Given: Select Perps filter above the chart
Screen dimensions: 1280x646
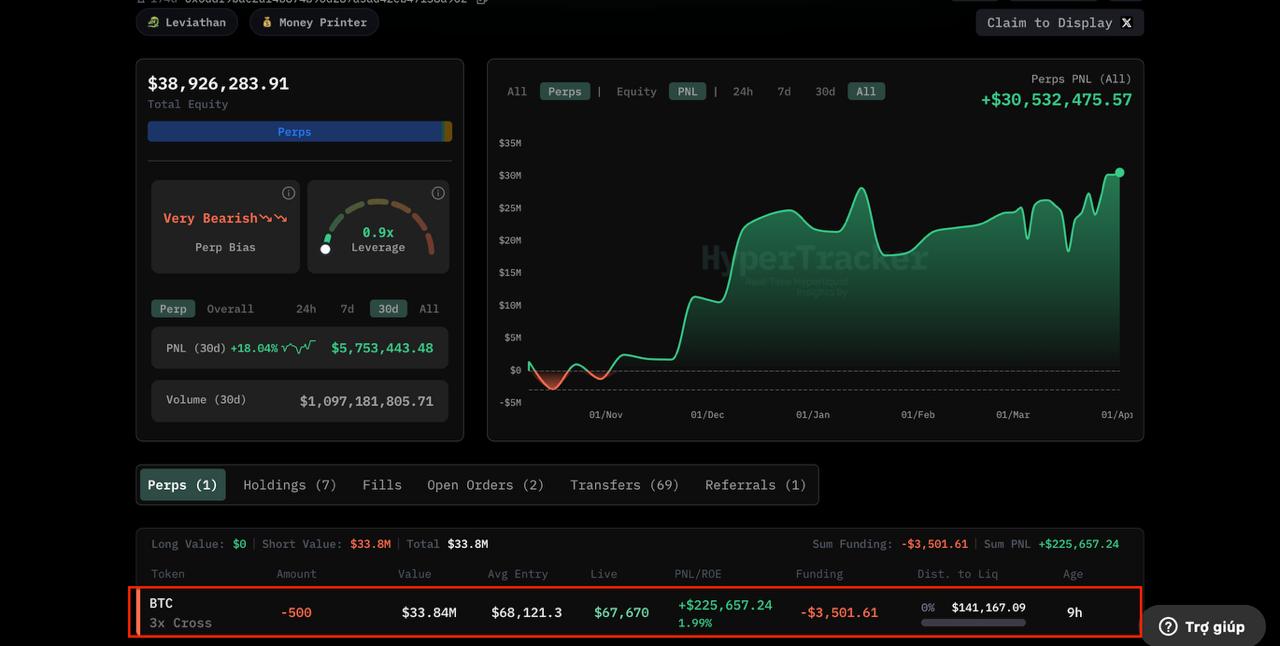Looking at the screenshot, I should click(564, 91).
